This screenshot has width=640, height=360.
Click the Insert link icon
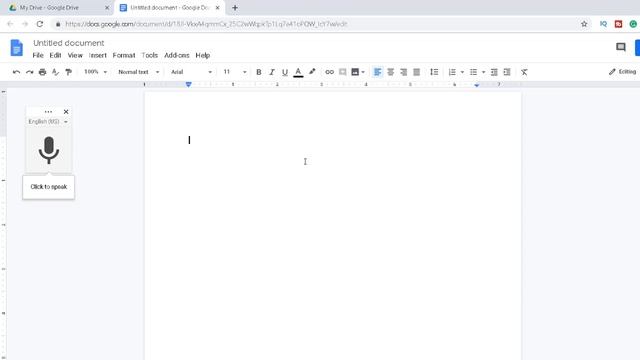coord(329,72)
